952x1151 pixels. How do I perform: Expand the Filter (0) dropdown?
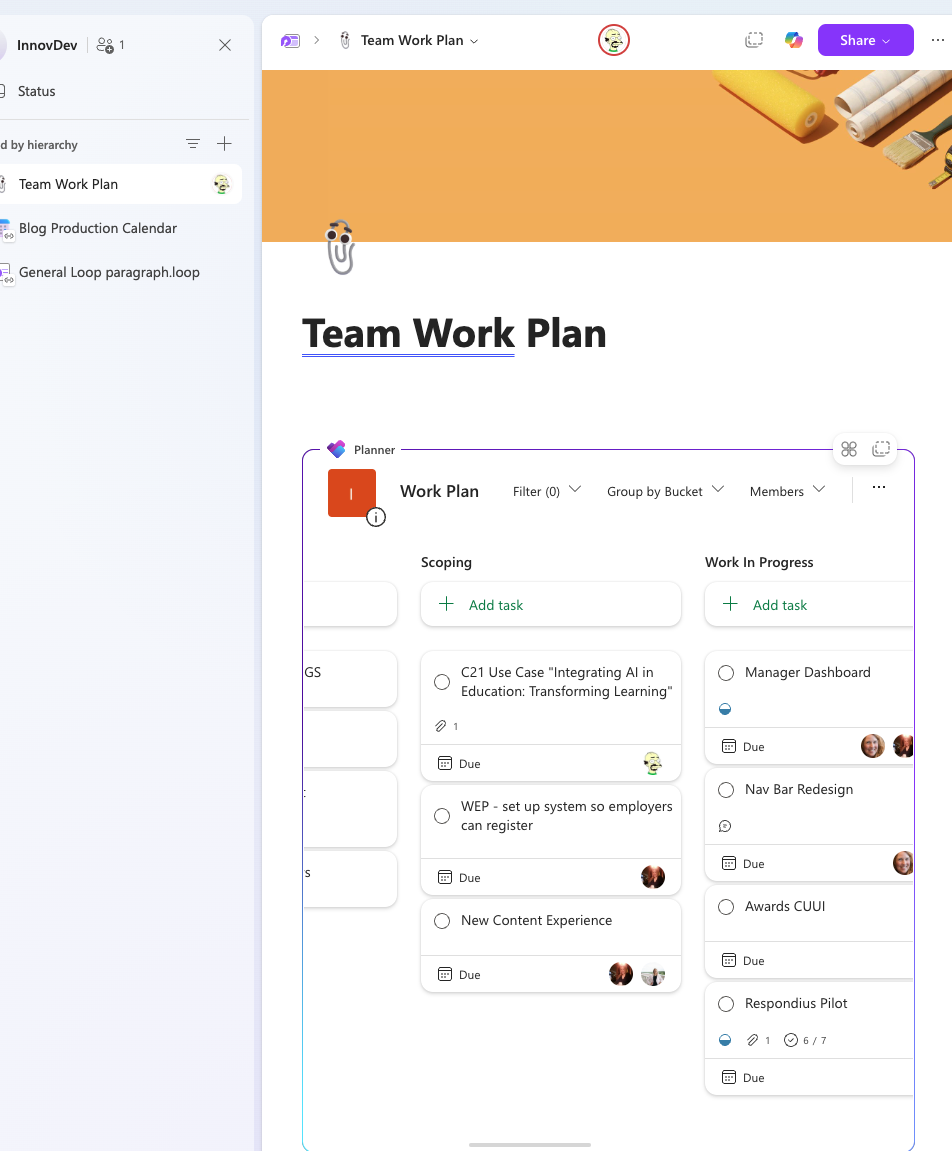pyautogui.click(x=546, y=491)
